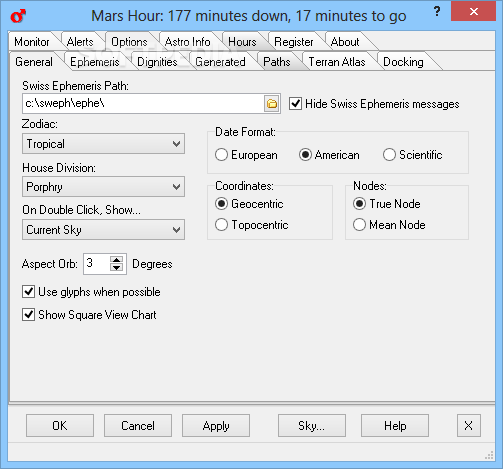503x469 pixels.
Task: Select the General sub-tab
Action: (34, 62)
